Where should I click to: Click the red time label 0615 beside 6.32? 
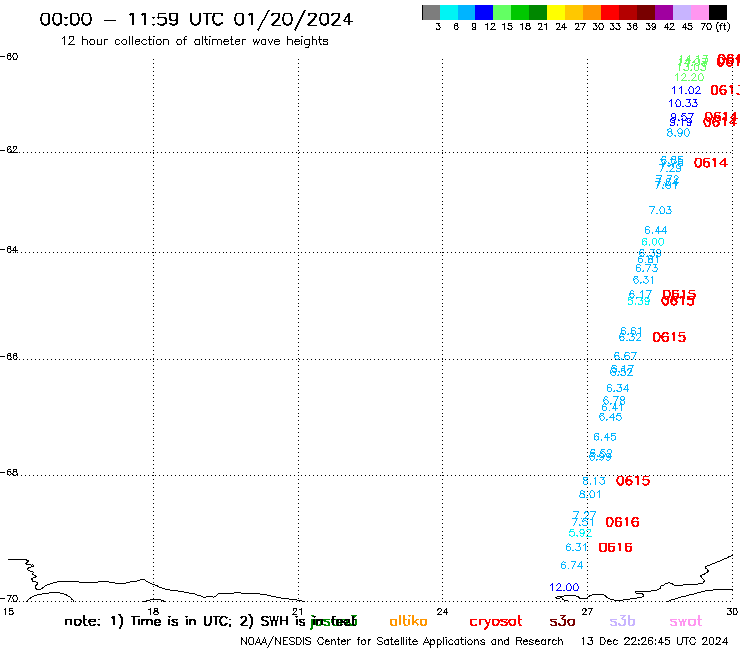pyautogui.click(x=669, y=337)
